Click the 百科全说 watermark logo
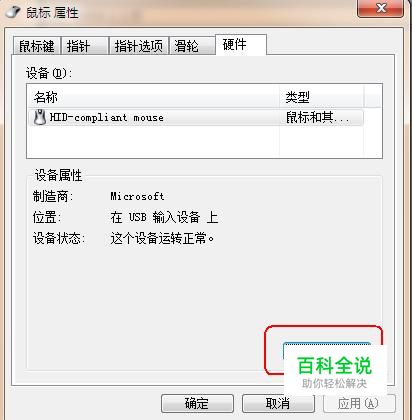 335,371
